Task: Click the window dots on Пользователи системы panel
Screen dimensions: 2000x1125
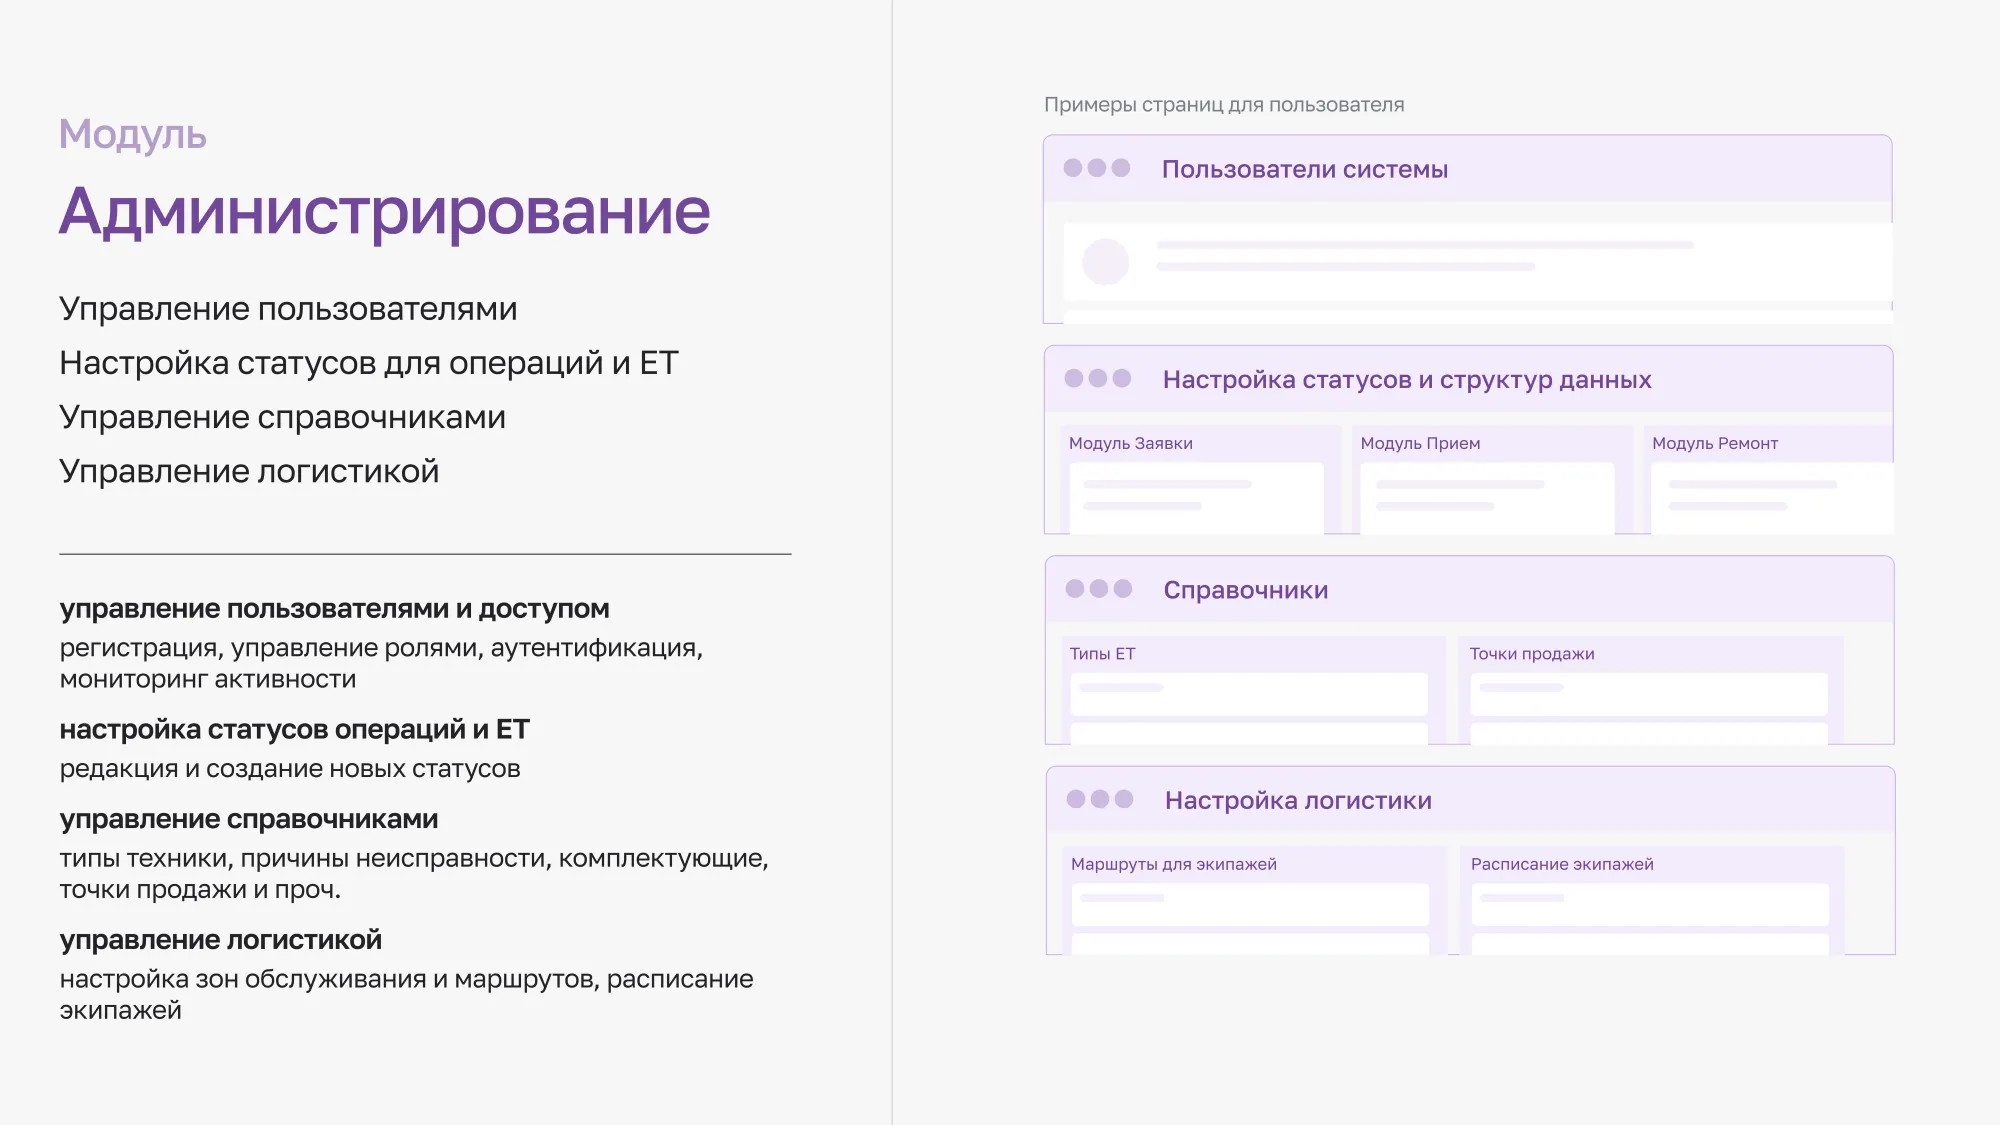Action: coord(1098,169)
